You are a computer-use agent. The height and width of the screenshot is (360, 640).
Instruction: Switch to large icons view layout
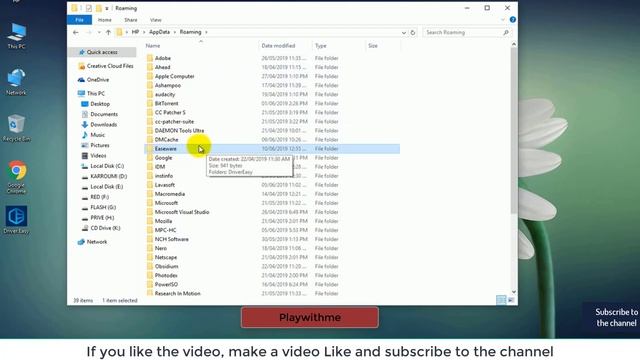pyautogui.click(x=511, y=300)
